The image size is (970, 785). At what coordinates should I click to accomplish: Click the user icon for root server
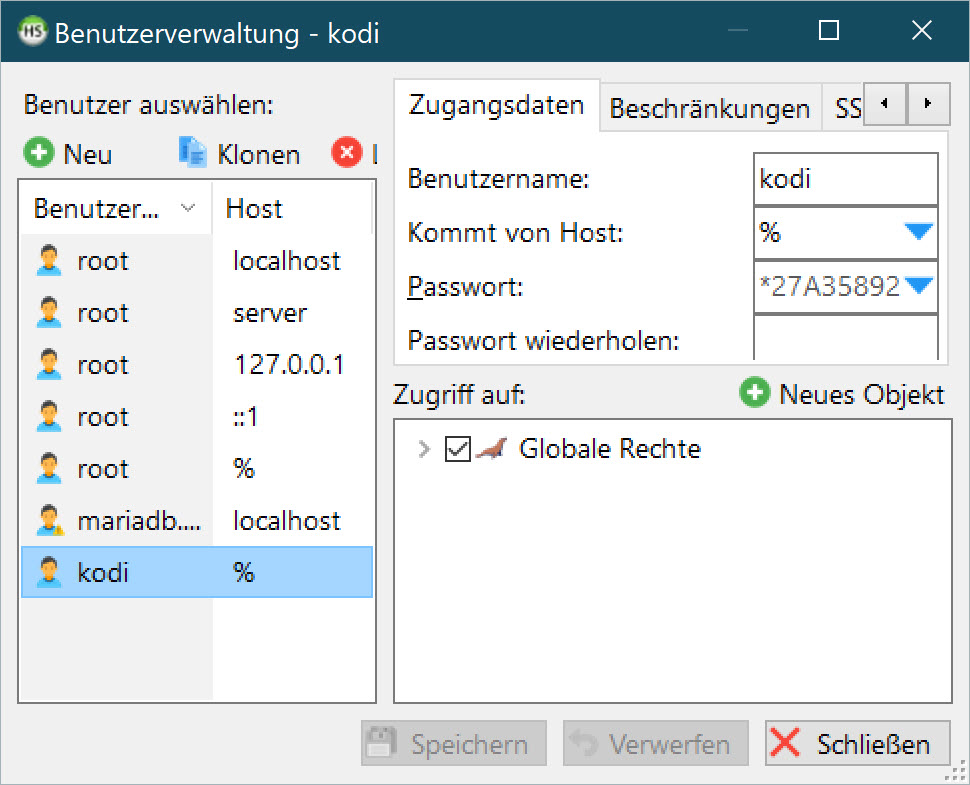[x=49, y=312]
